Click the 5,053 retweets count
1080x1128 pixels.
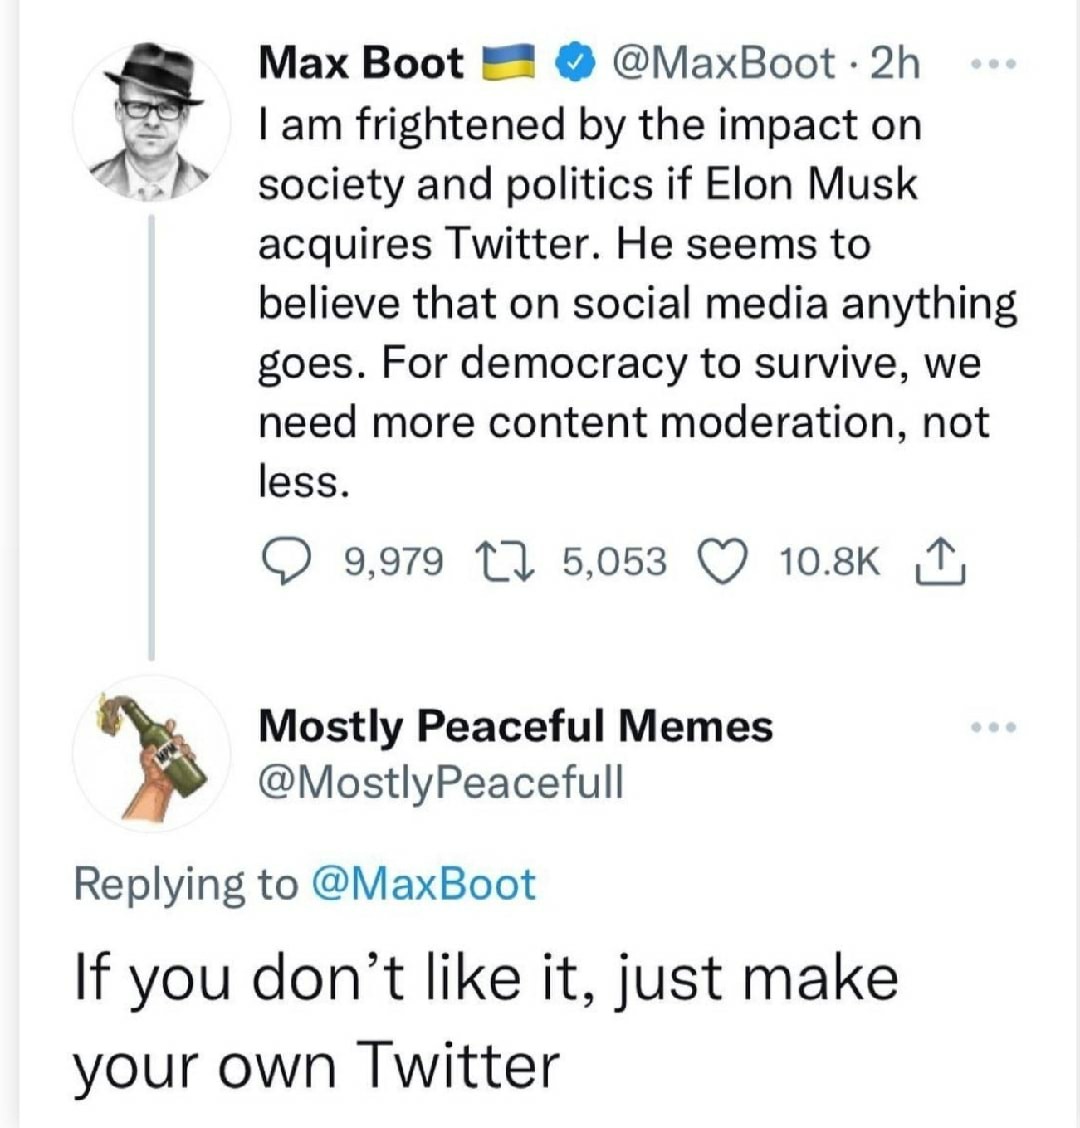click(614, 562)
